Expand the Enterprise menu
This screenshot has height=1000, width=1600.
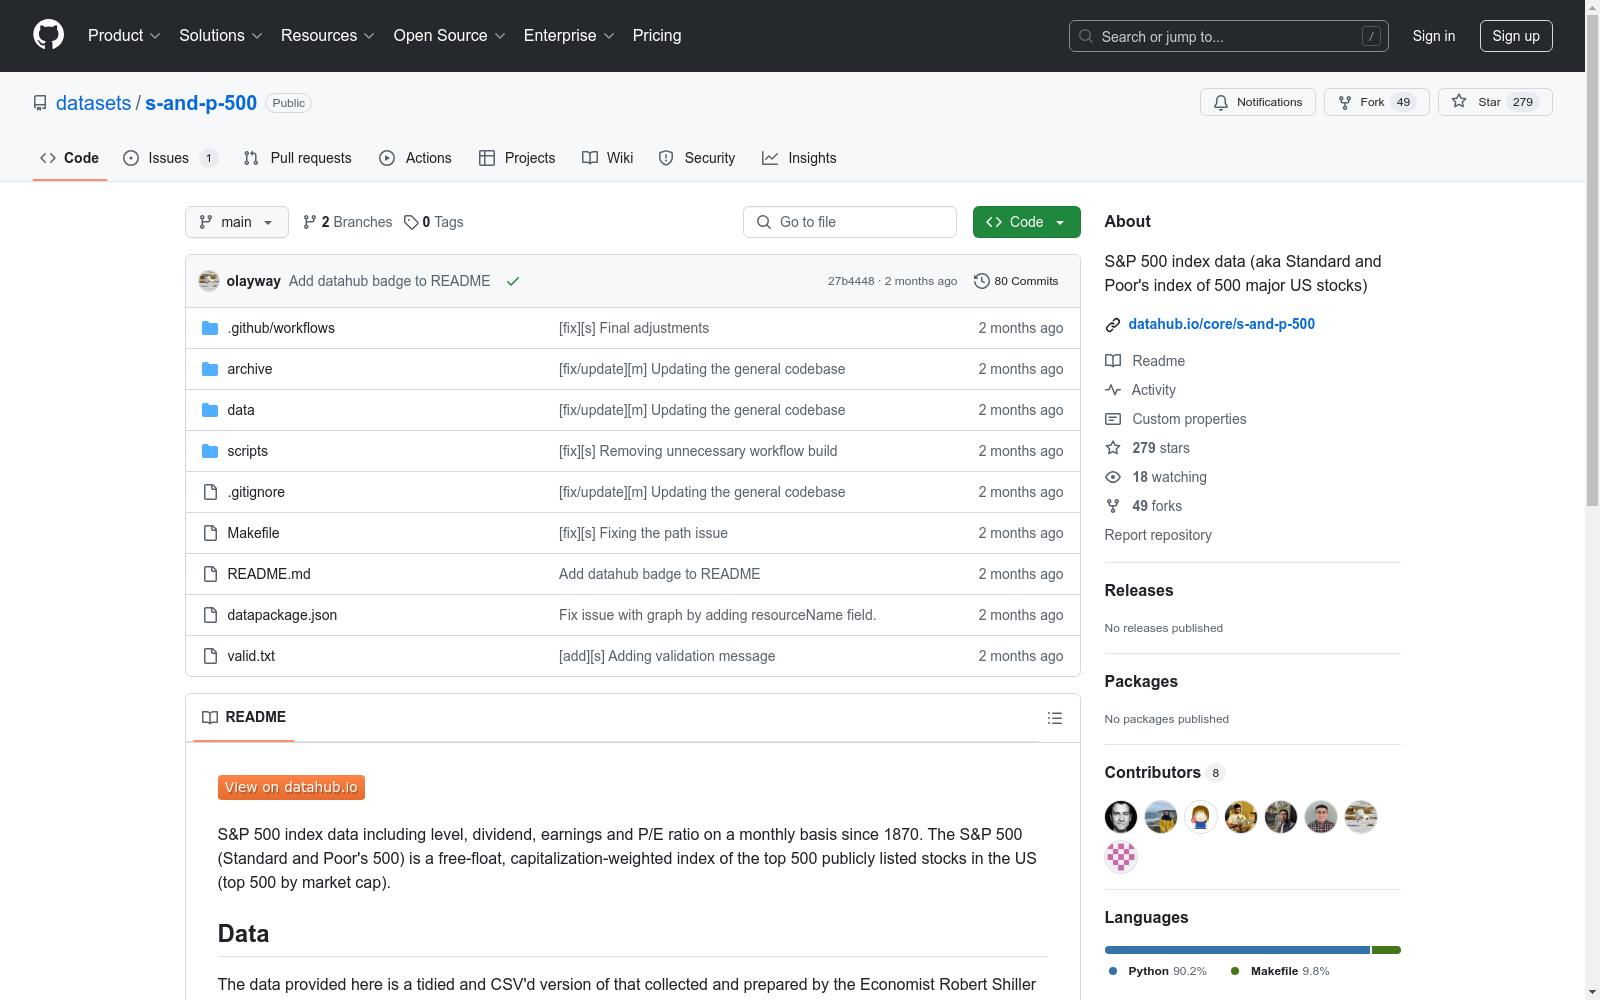(569, 36)
